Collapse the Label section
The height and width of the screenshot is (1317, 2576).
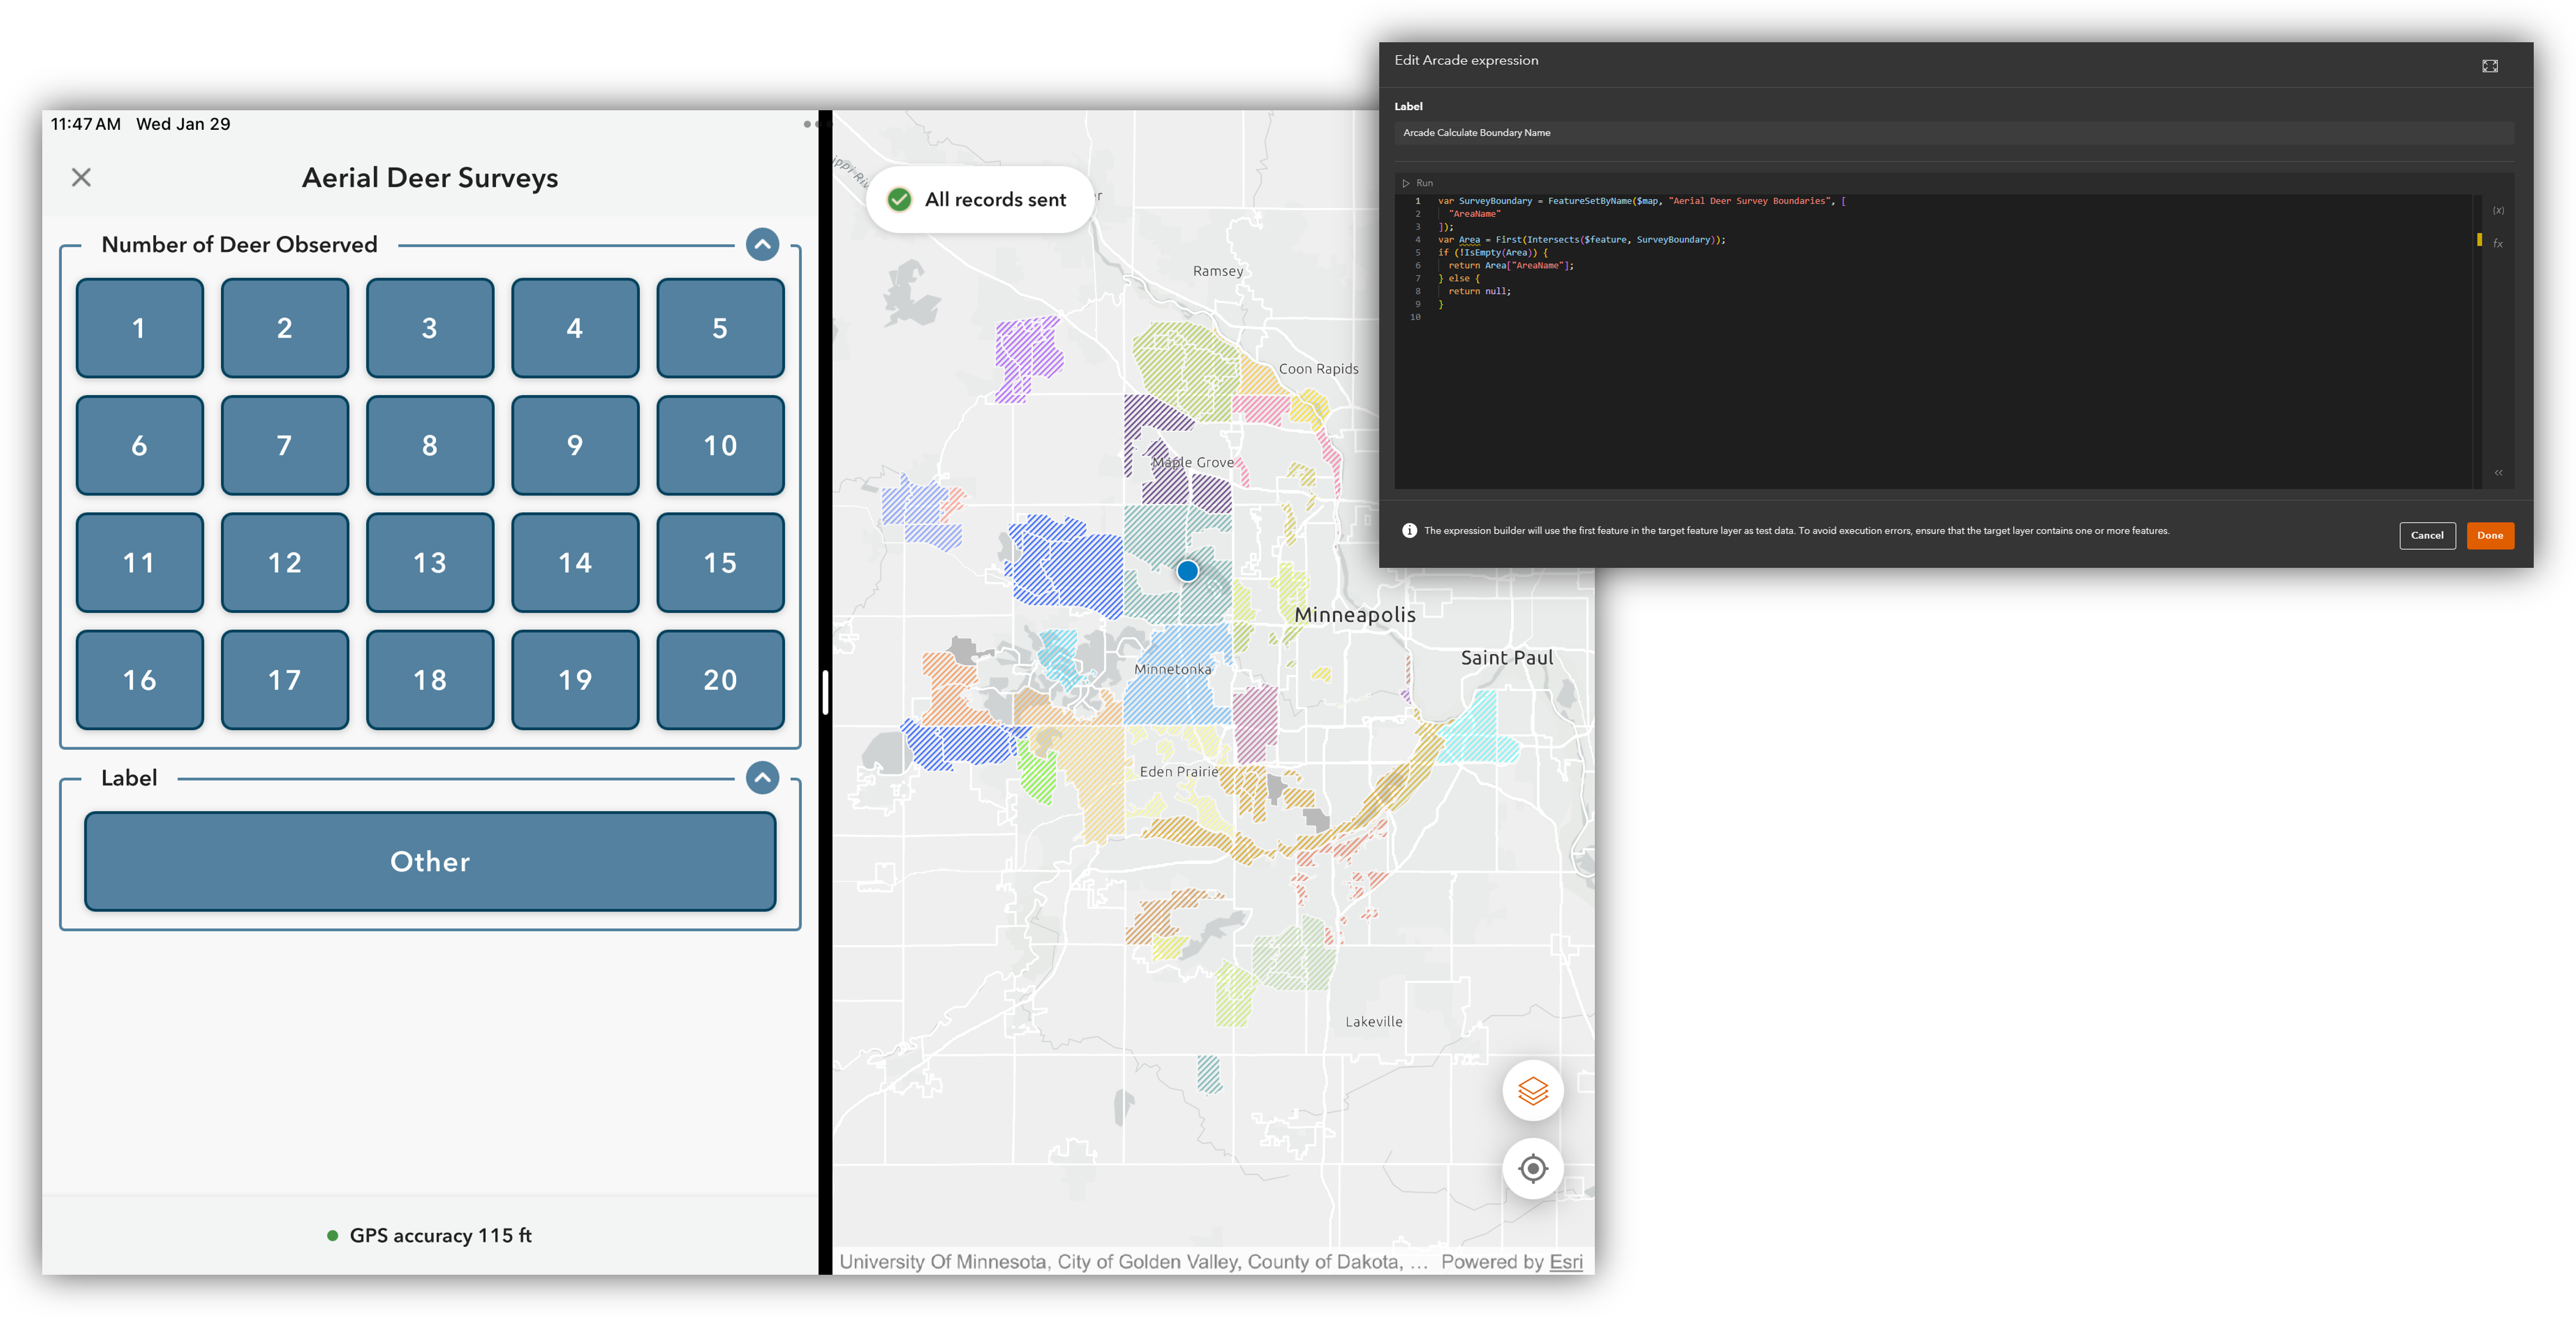click(763, 777)
